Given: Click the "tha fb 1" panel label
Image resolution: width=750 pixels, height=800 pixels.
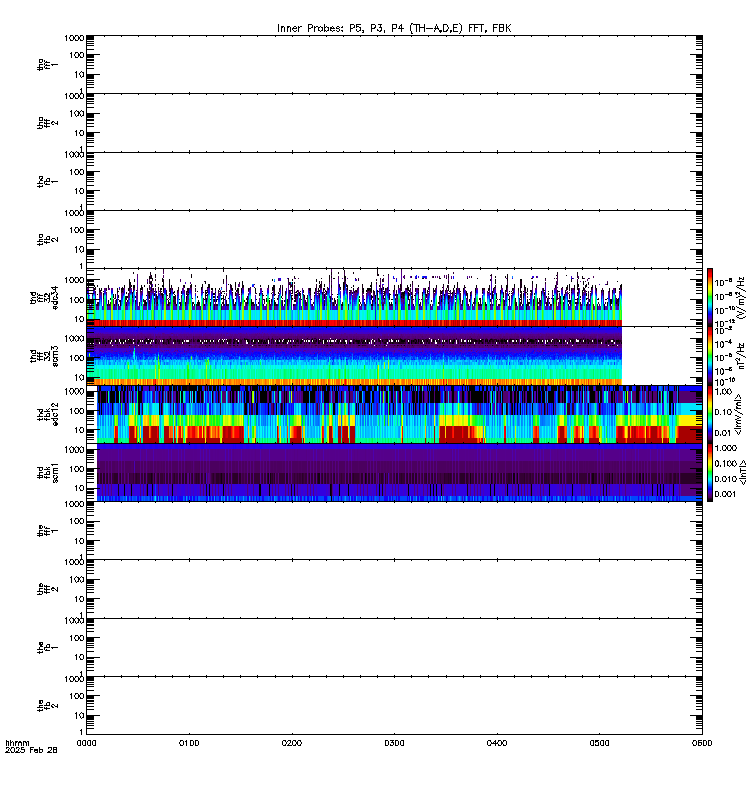Looking at the screenshot, I should click(x=47, y=181).
